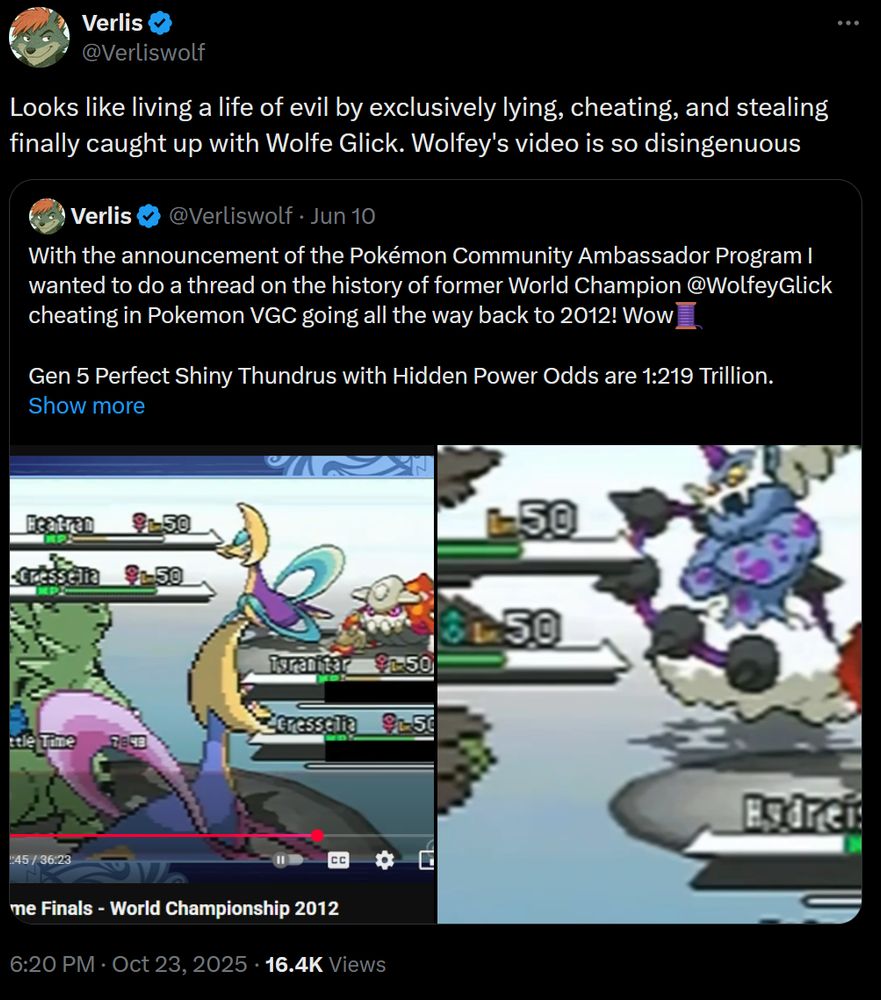881x1000 pixels.
Task: Open the shiny Thundurus close-up image
Action: [649, 684]
